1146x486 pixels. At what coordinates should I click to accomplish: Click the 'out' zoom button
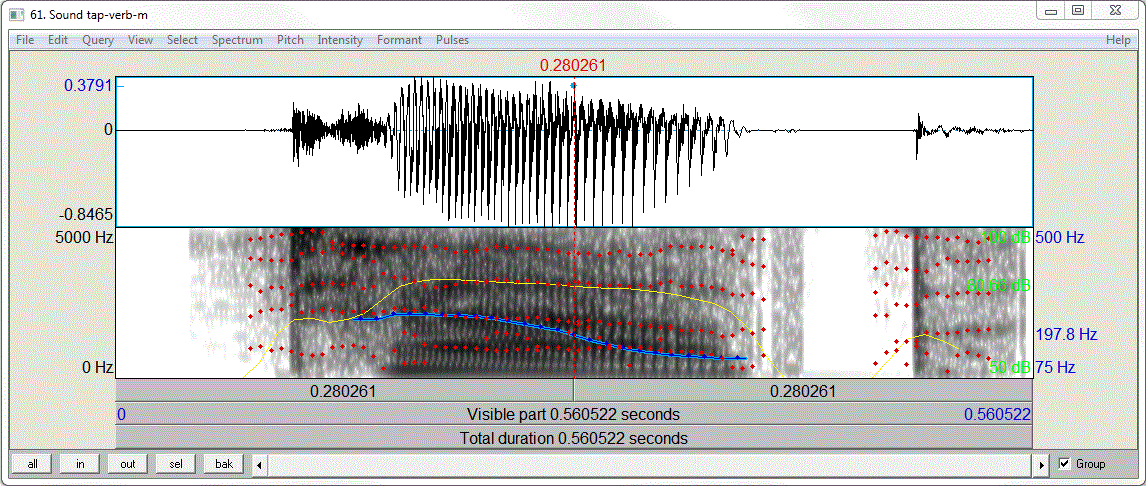(x=128, y=463)
